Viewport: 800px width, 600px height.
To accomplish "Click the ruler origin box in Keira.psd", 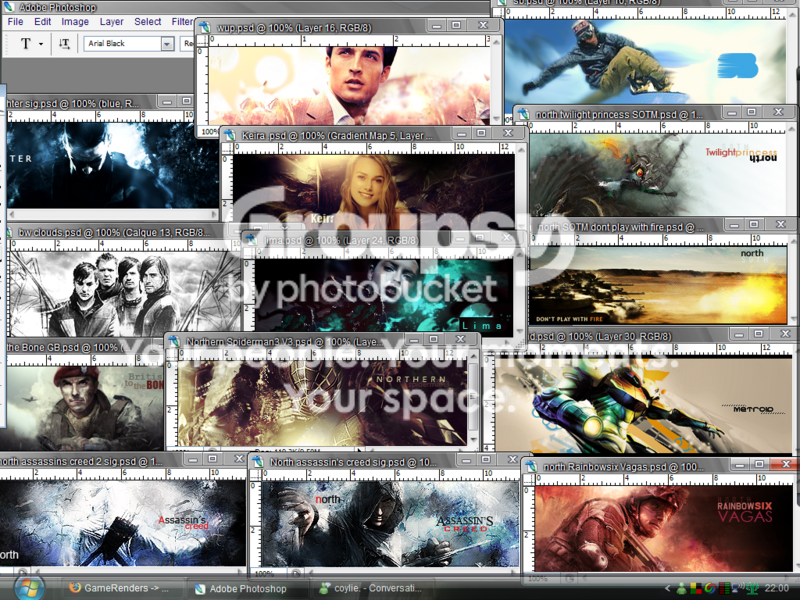I will [x=228, y=148].
